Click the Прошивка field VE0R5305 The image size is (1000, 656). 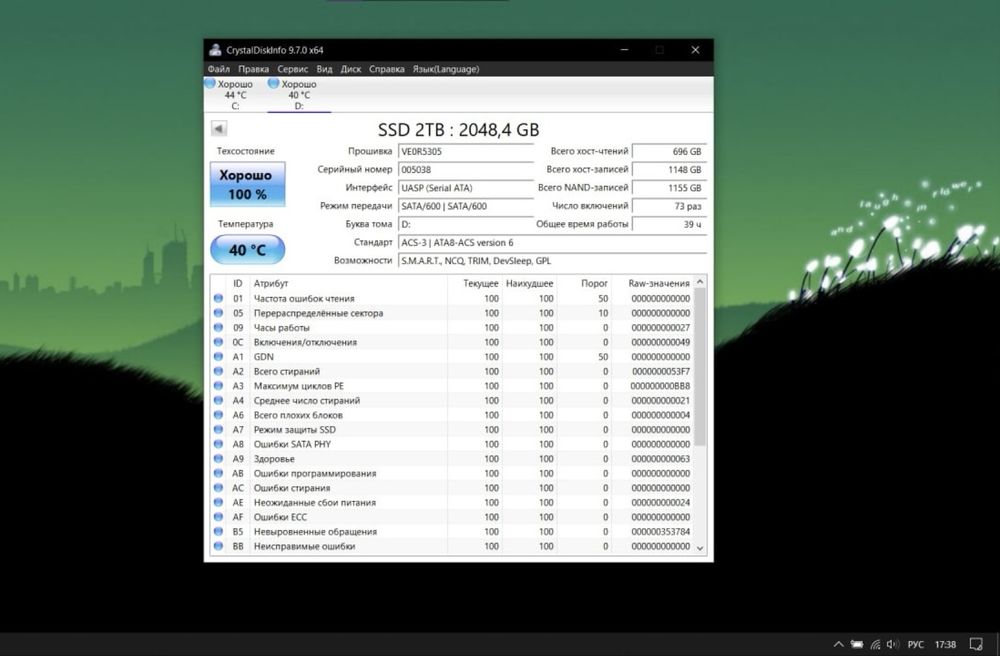466,152
